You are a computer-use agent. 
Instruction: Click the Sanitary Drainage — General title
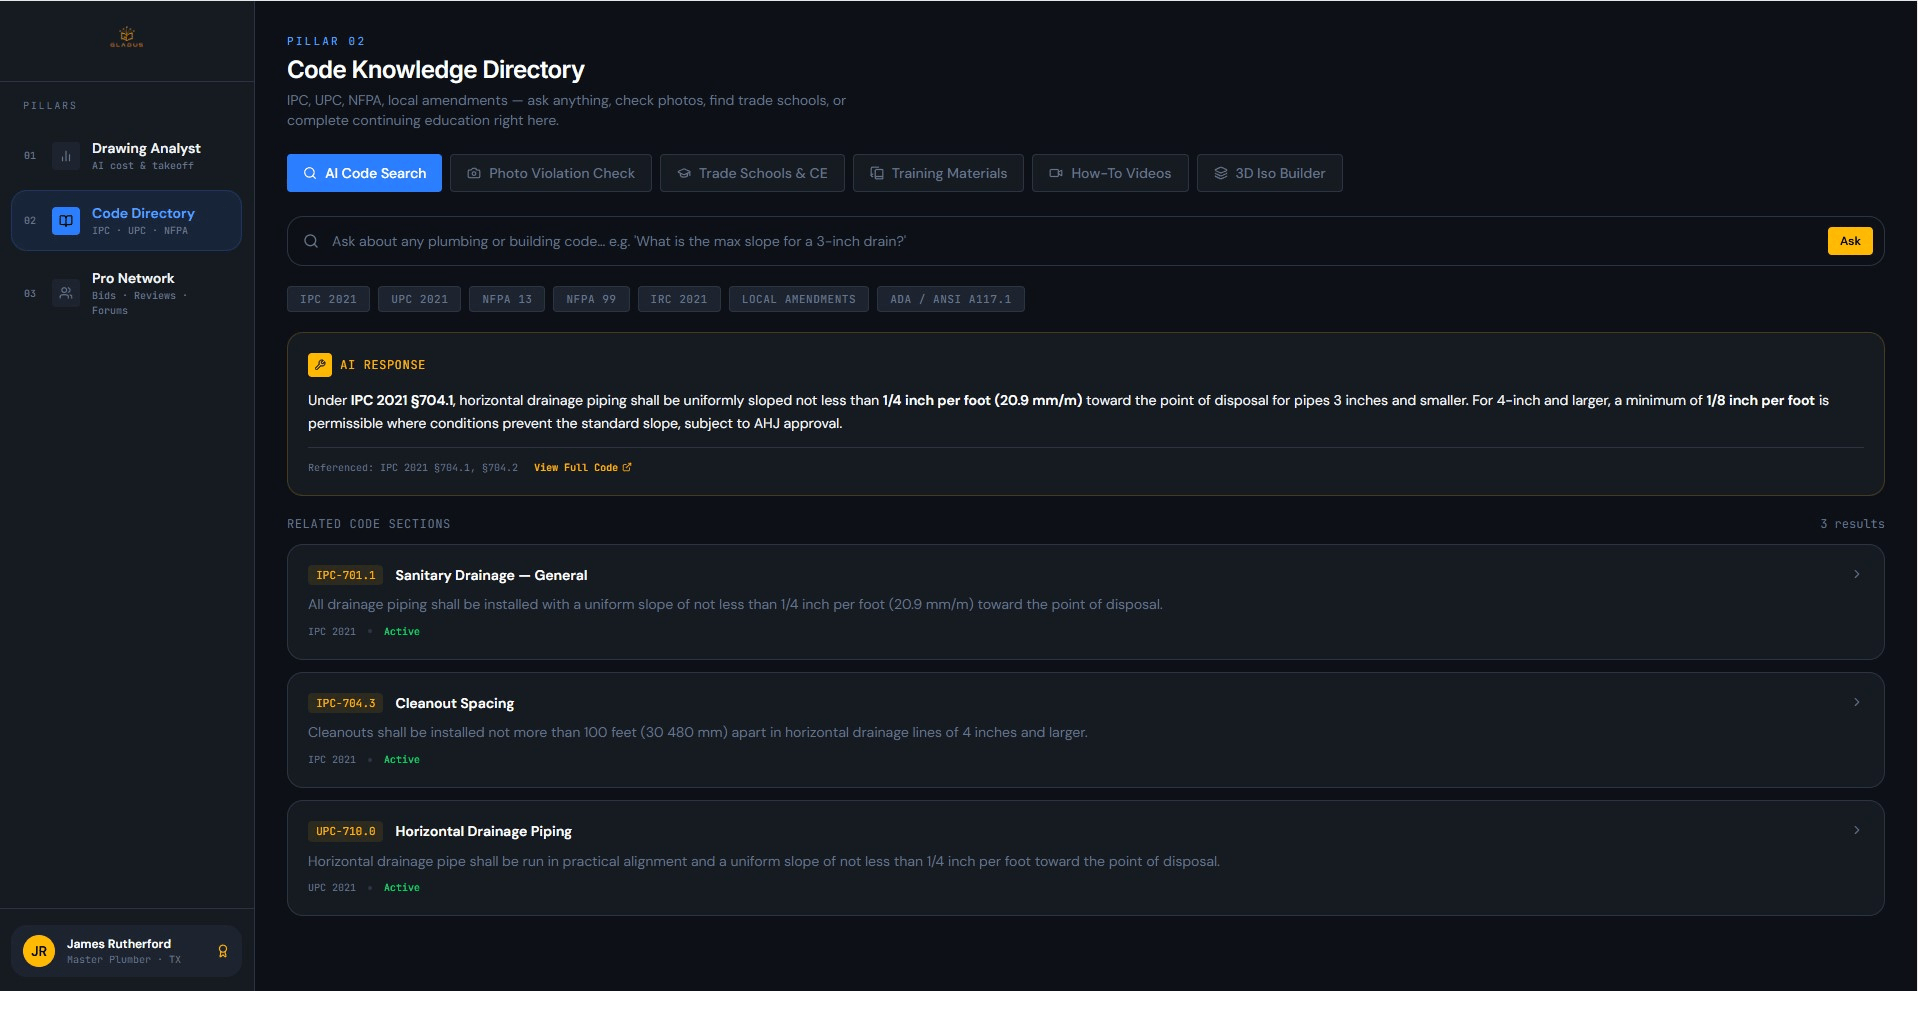click(491, 575)
